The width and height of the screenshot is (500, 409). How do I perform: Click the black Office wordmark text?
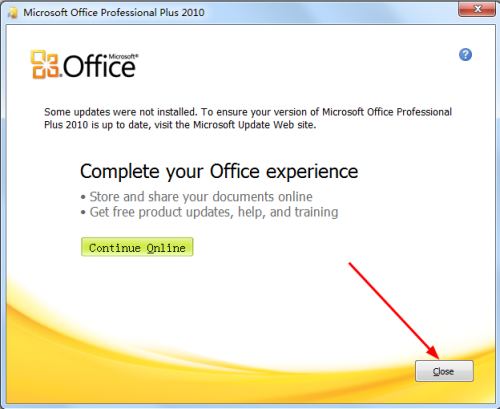pos(99,66)
